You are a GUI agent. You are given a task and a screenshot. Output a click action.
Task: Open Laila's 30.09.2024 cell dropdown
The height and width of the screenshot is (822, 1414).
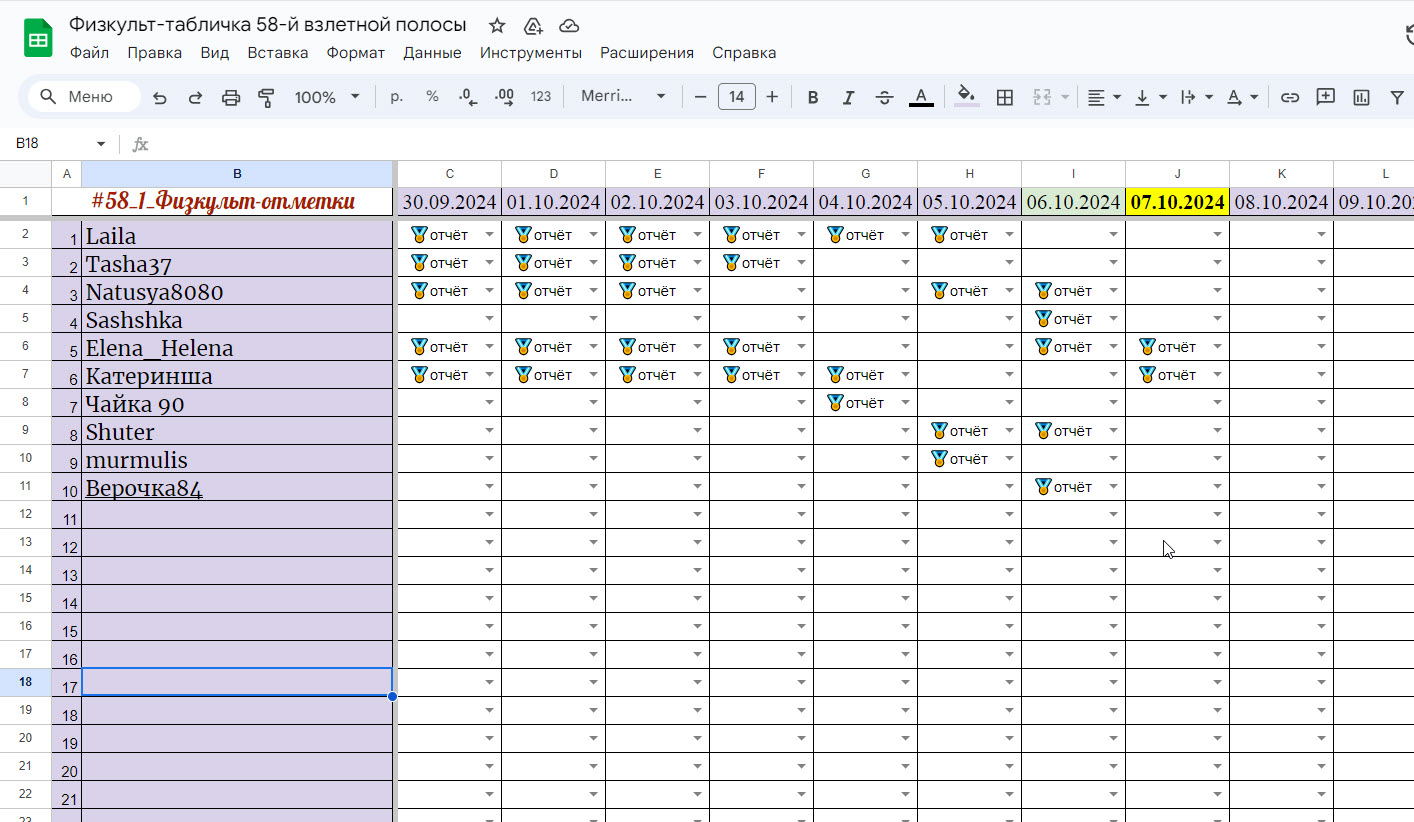tap(489, 235)
